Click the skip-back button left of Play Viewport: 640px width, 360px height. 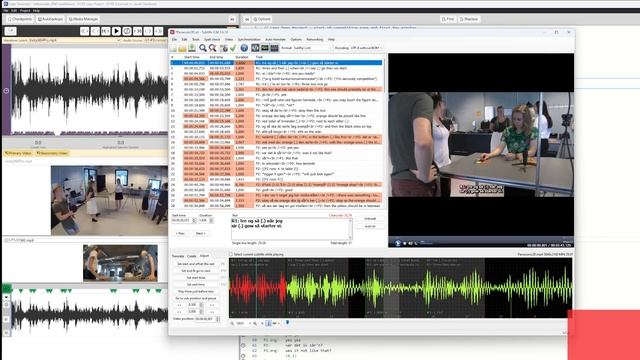pos(106,31)
